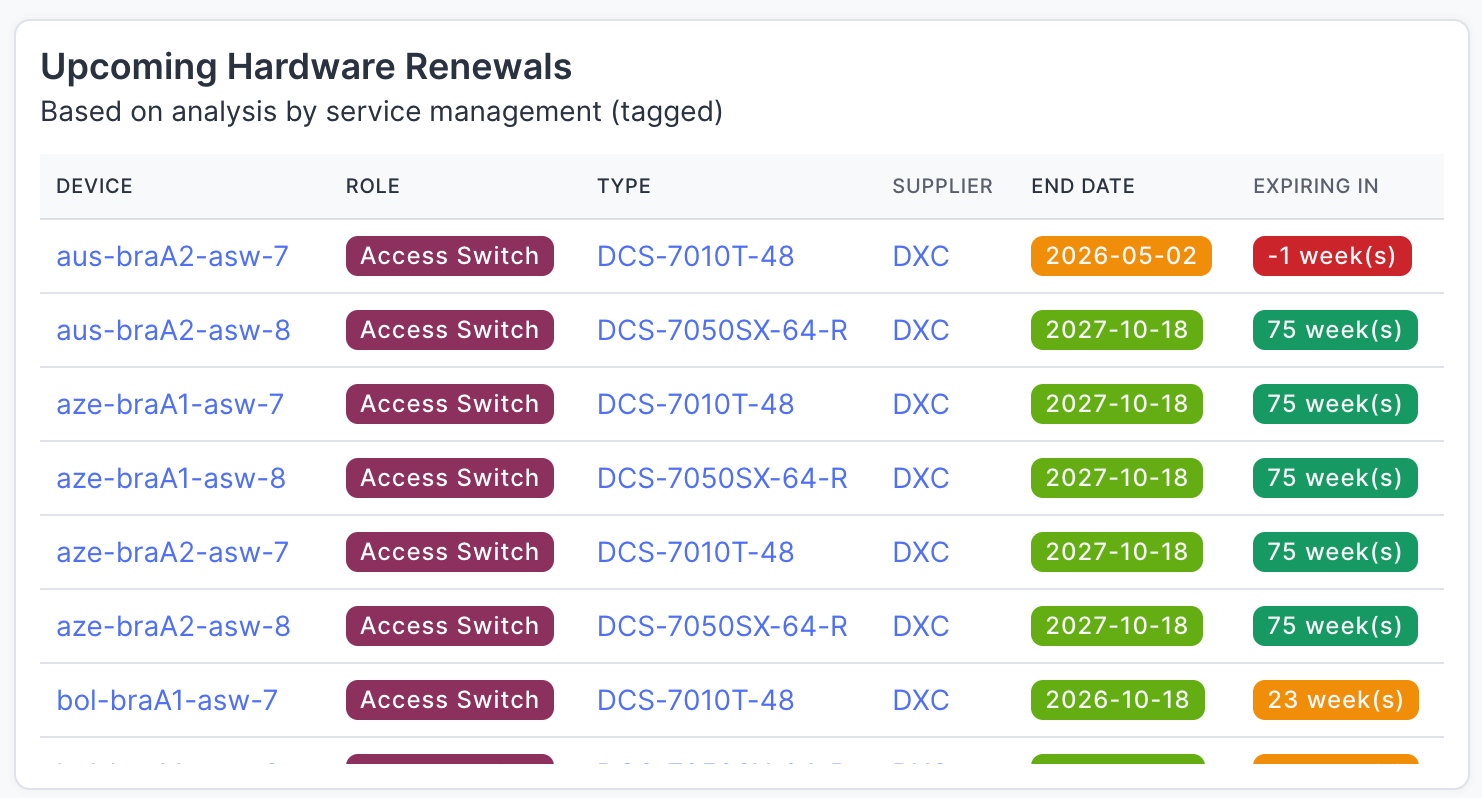
Task: Click 2027-10-18 end date for aze-braA2-asw-8
Action: 1117,626
